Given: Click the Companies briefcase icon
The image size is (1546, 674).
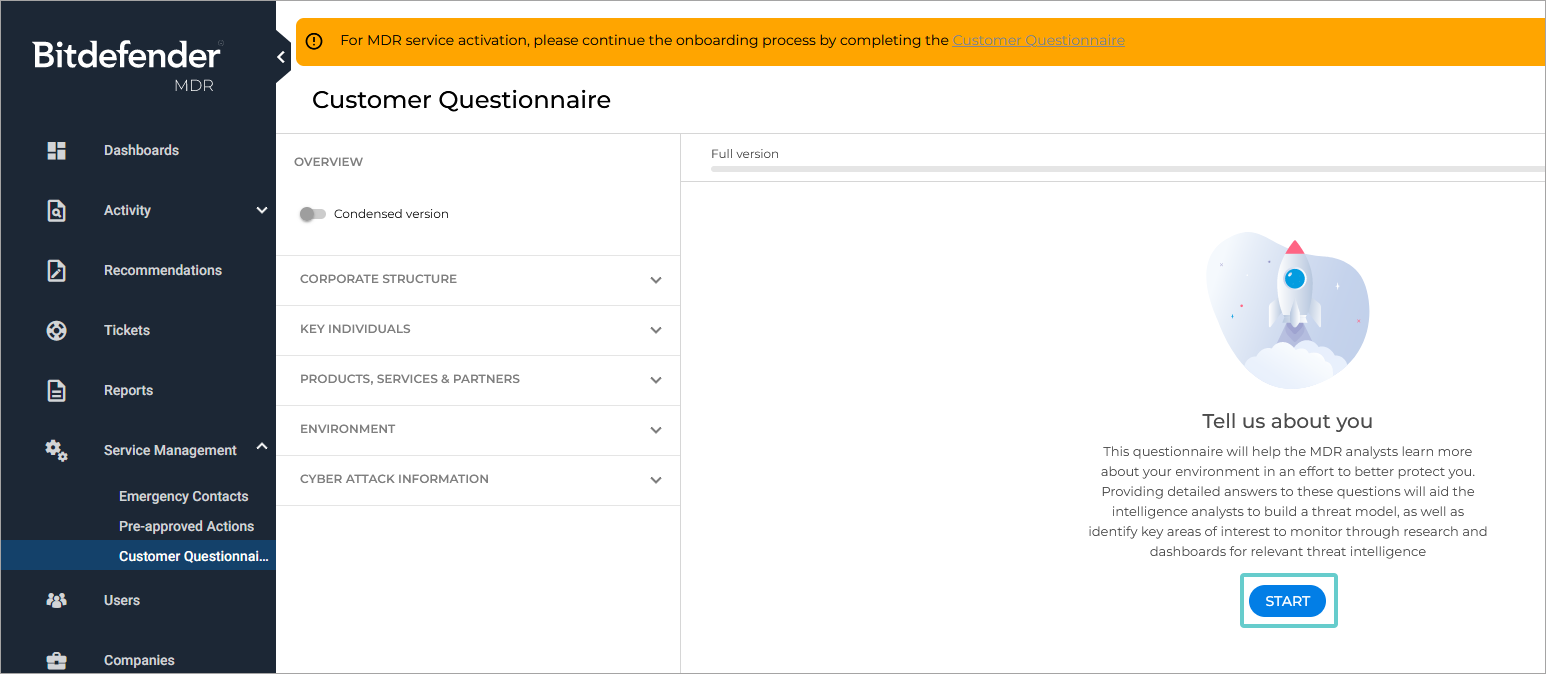Looking at the screenshot, I should coord(57,661).
